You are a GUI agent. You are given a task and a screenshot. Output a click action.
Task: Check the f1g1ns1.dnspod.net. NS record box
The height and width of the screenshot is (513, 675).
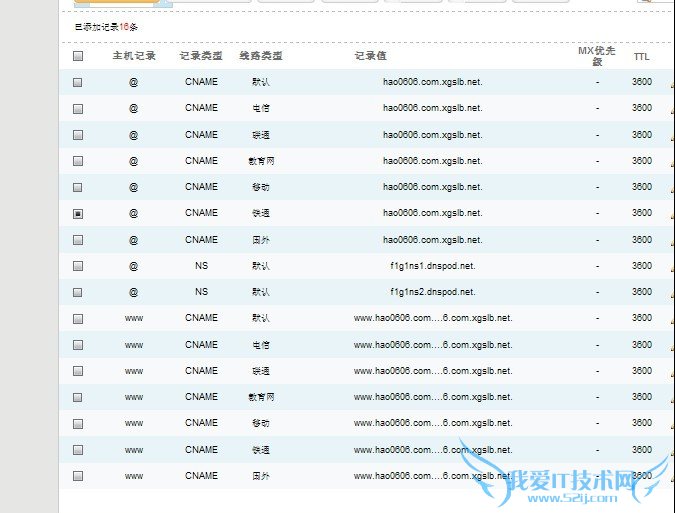click(78, 267)
